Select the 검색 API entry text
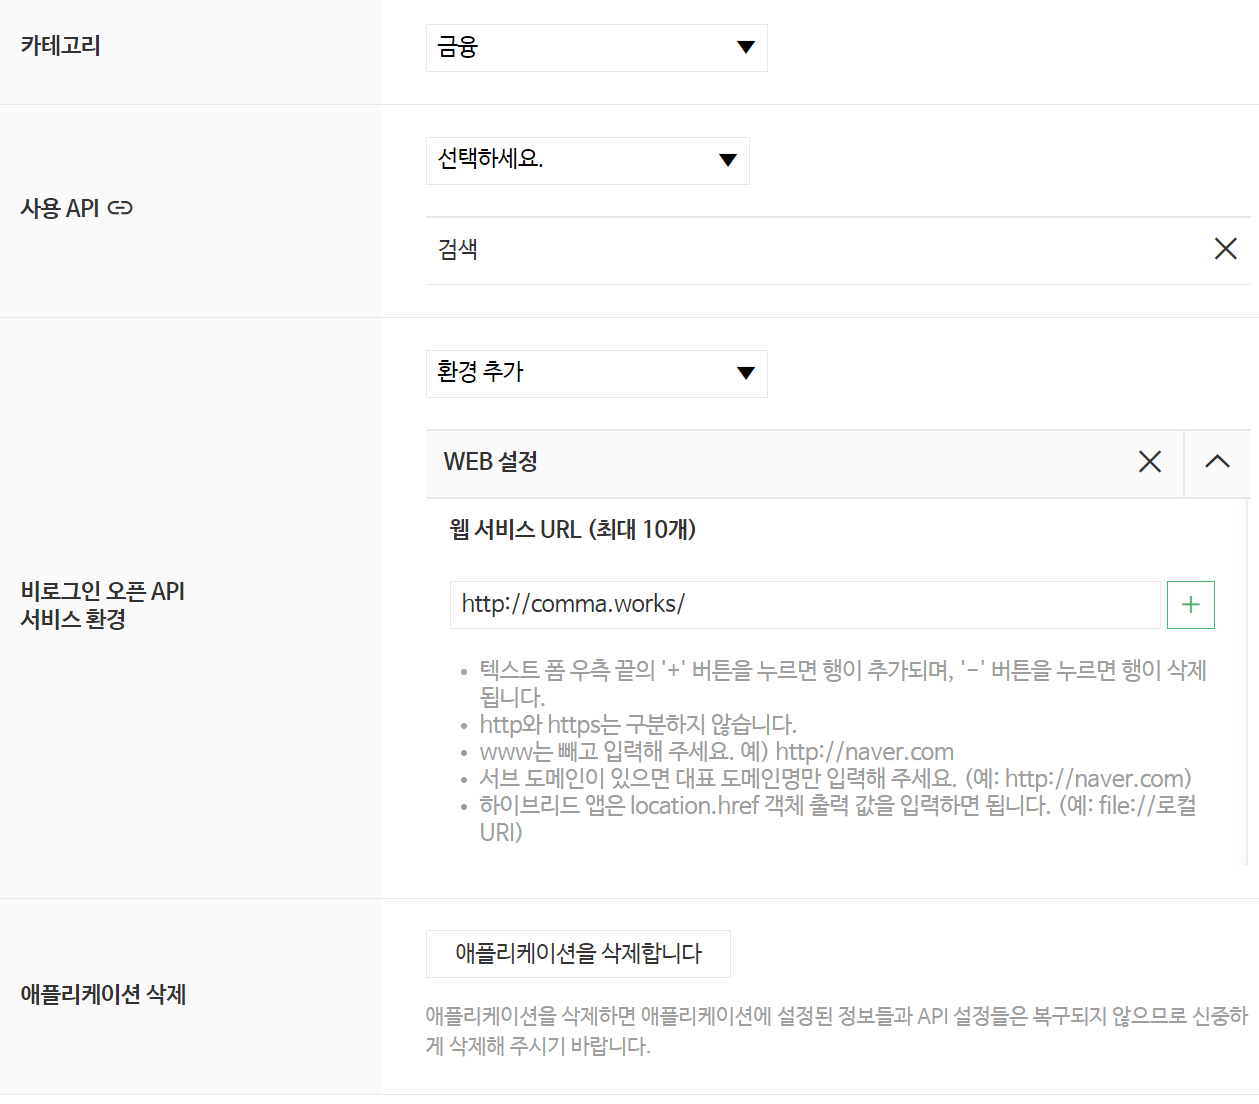Viewport: 1259px width, 1104px height. coord(458,250)
